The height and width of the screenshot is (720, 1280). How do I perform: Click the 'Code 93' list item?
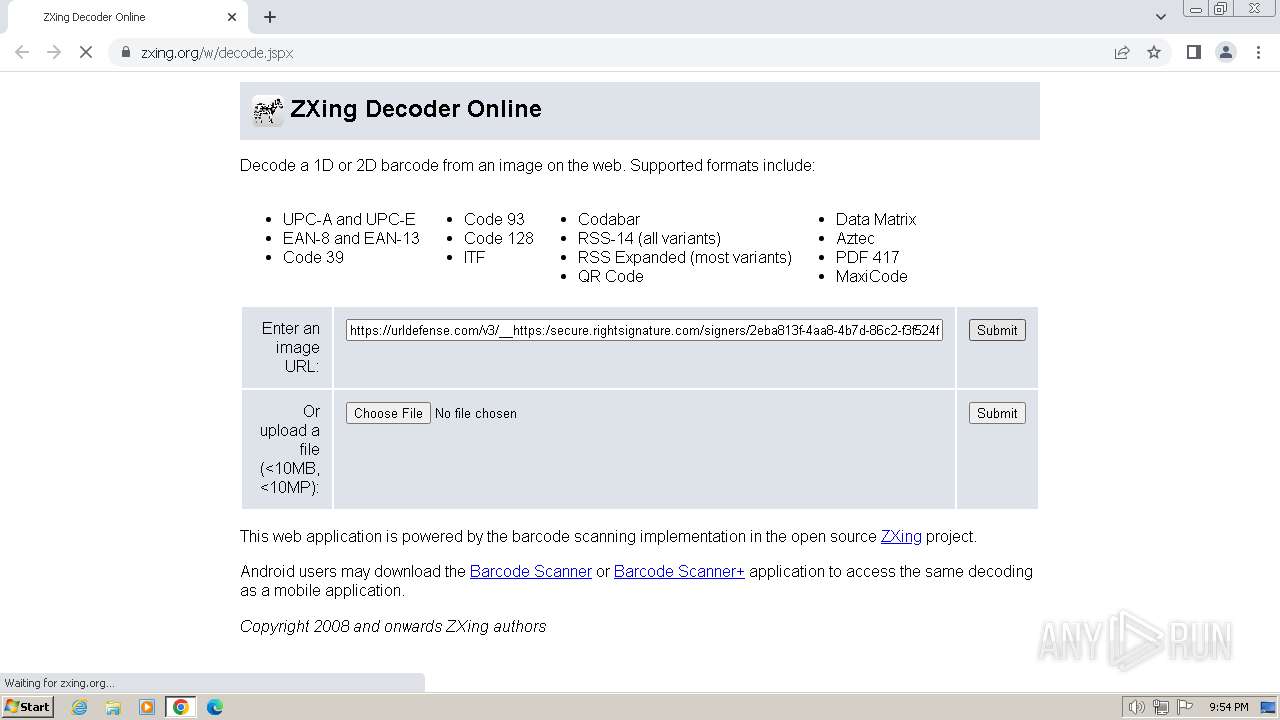click(494, 219)
